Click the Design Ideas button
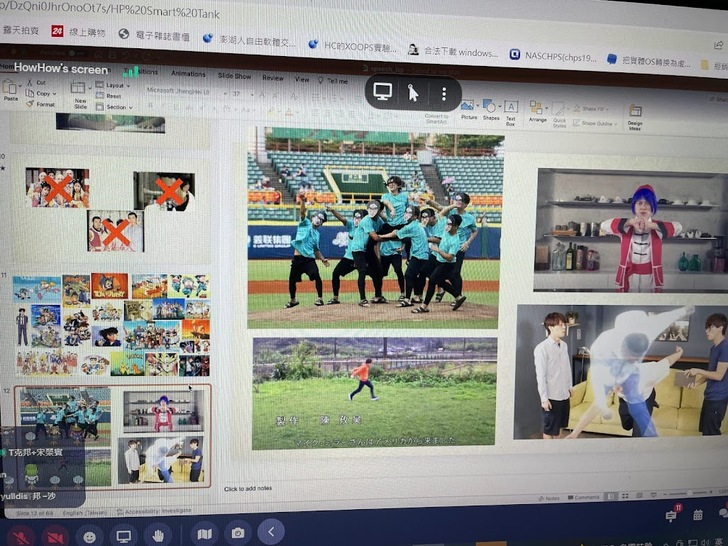 point(635,114)
